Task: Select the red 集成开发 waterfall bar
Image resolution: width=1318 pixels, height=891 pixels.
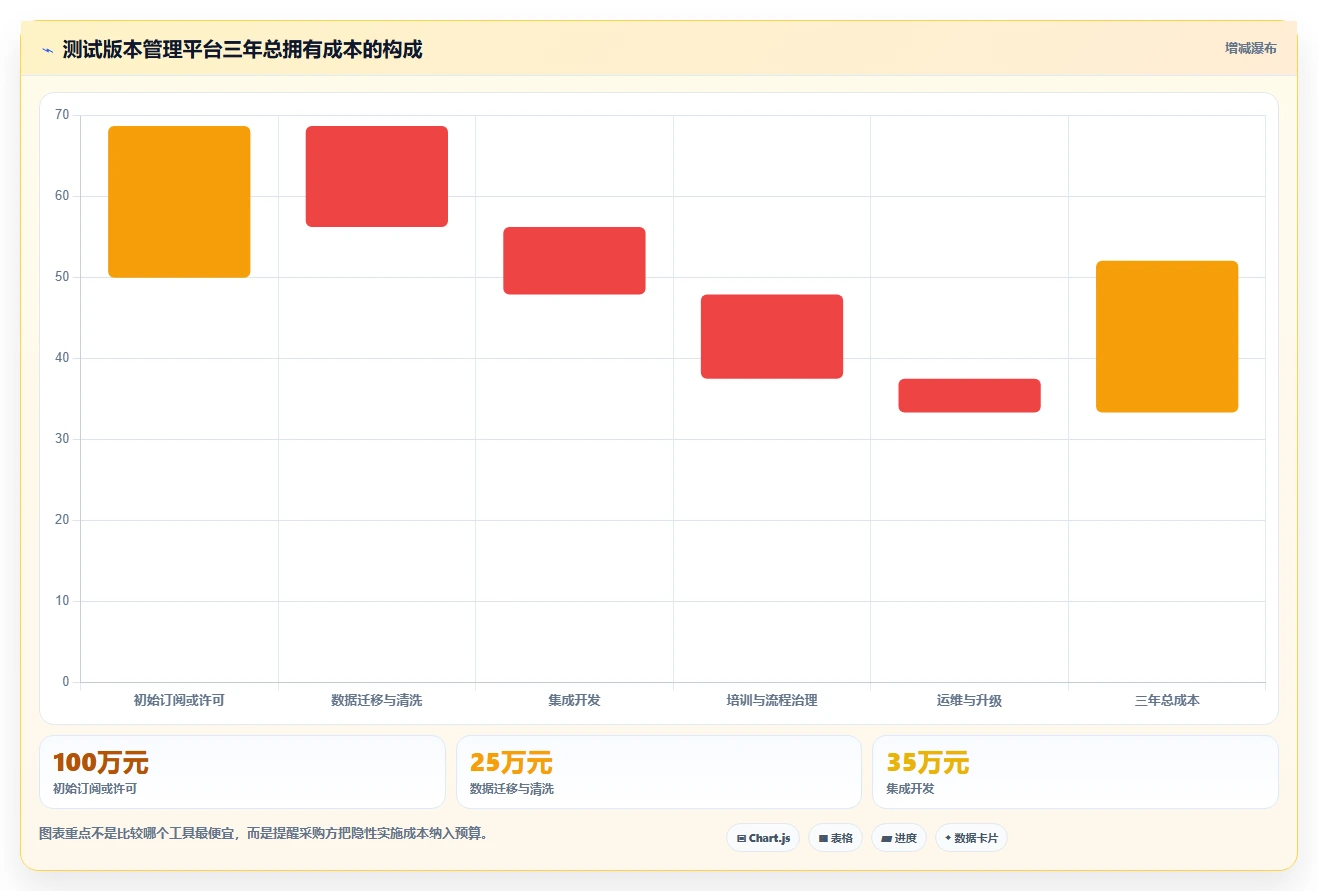Action: click(574, 261)
